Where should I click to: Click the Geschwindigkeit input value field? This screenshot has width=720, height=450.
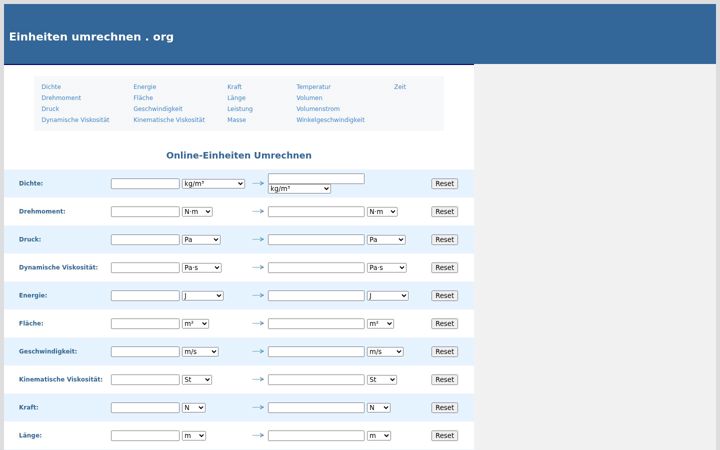(145, 352)
